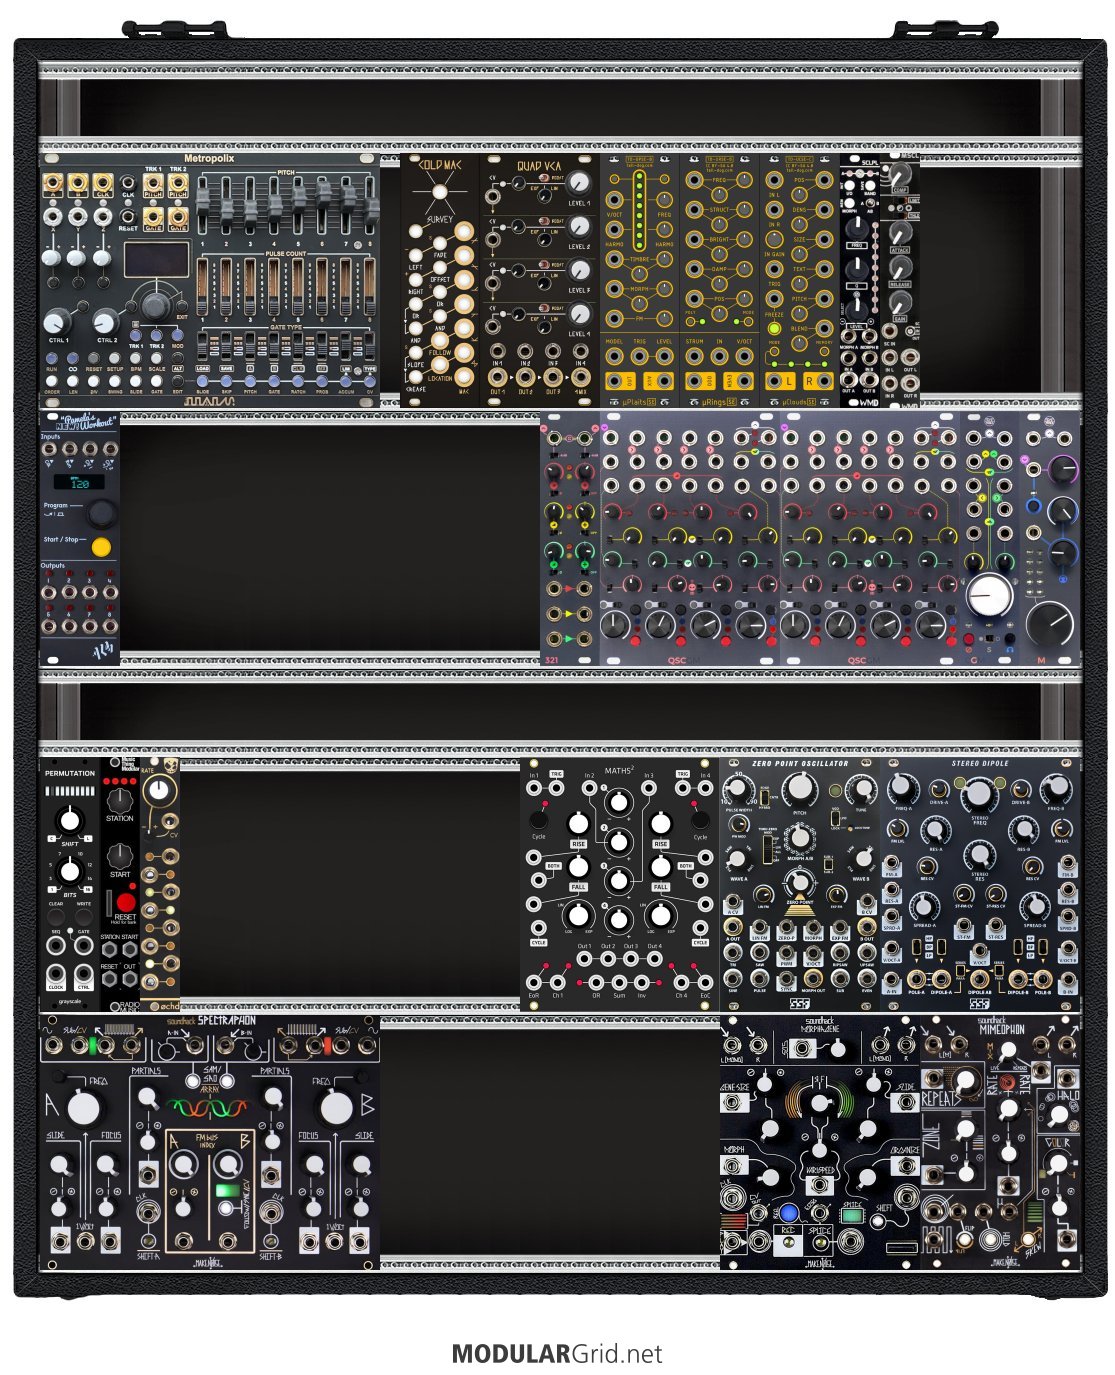Image resolution: width=1115 pixels, height=1375 pixels.
Task: Select the 321 module panel
Action: tap(569, 538)
